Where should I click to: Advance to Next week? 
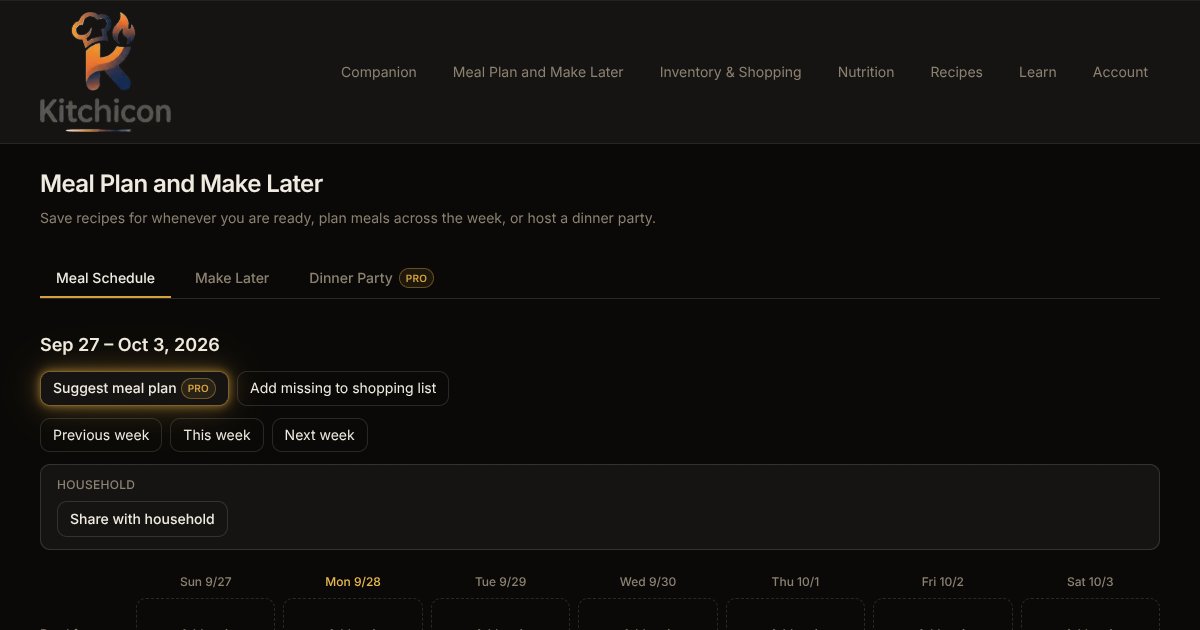(320, 435)
